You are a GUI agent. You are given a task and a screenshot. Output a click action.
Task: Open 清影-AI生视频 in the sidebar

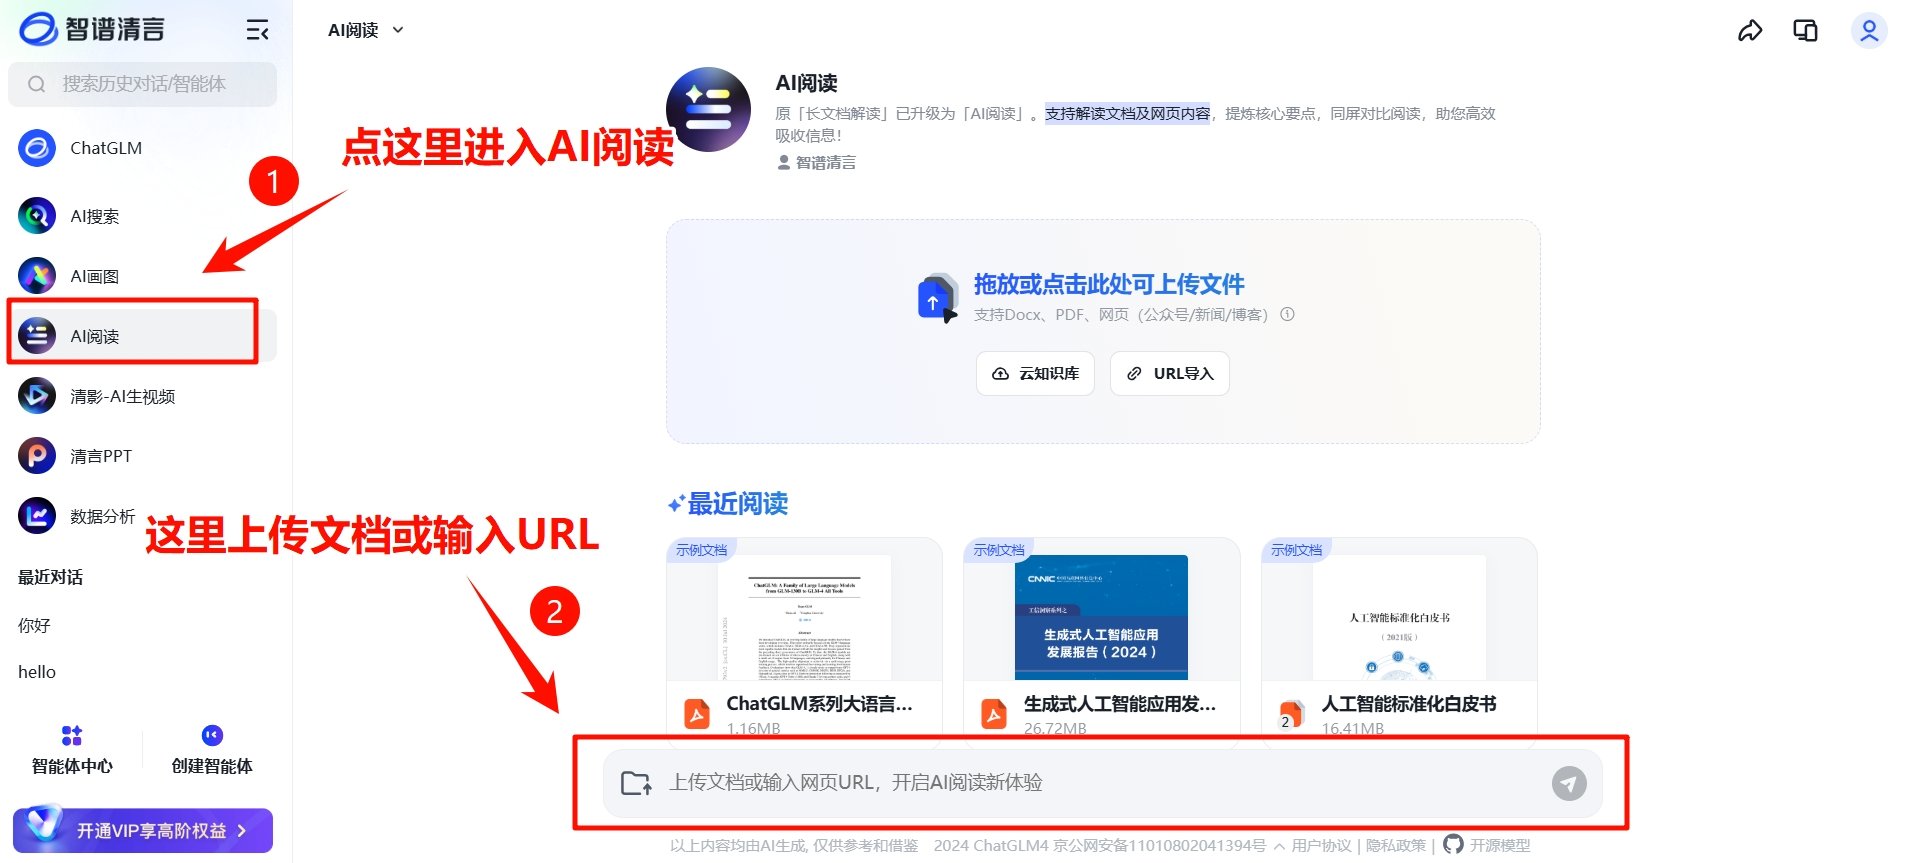pos(142,396)
